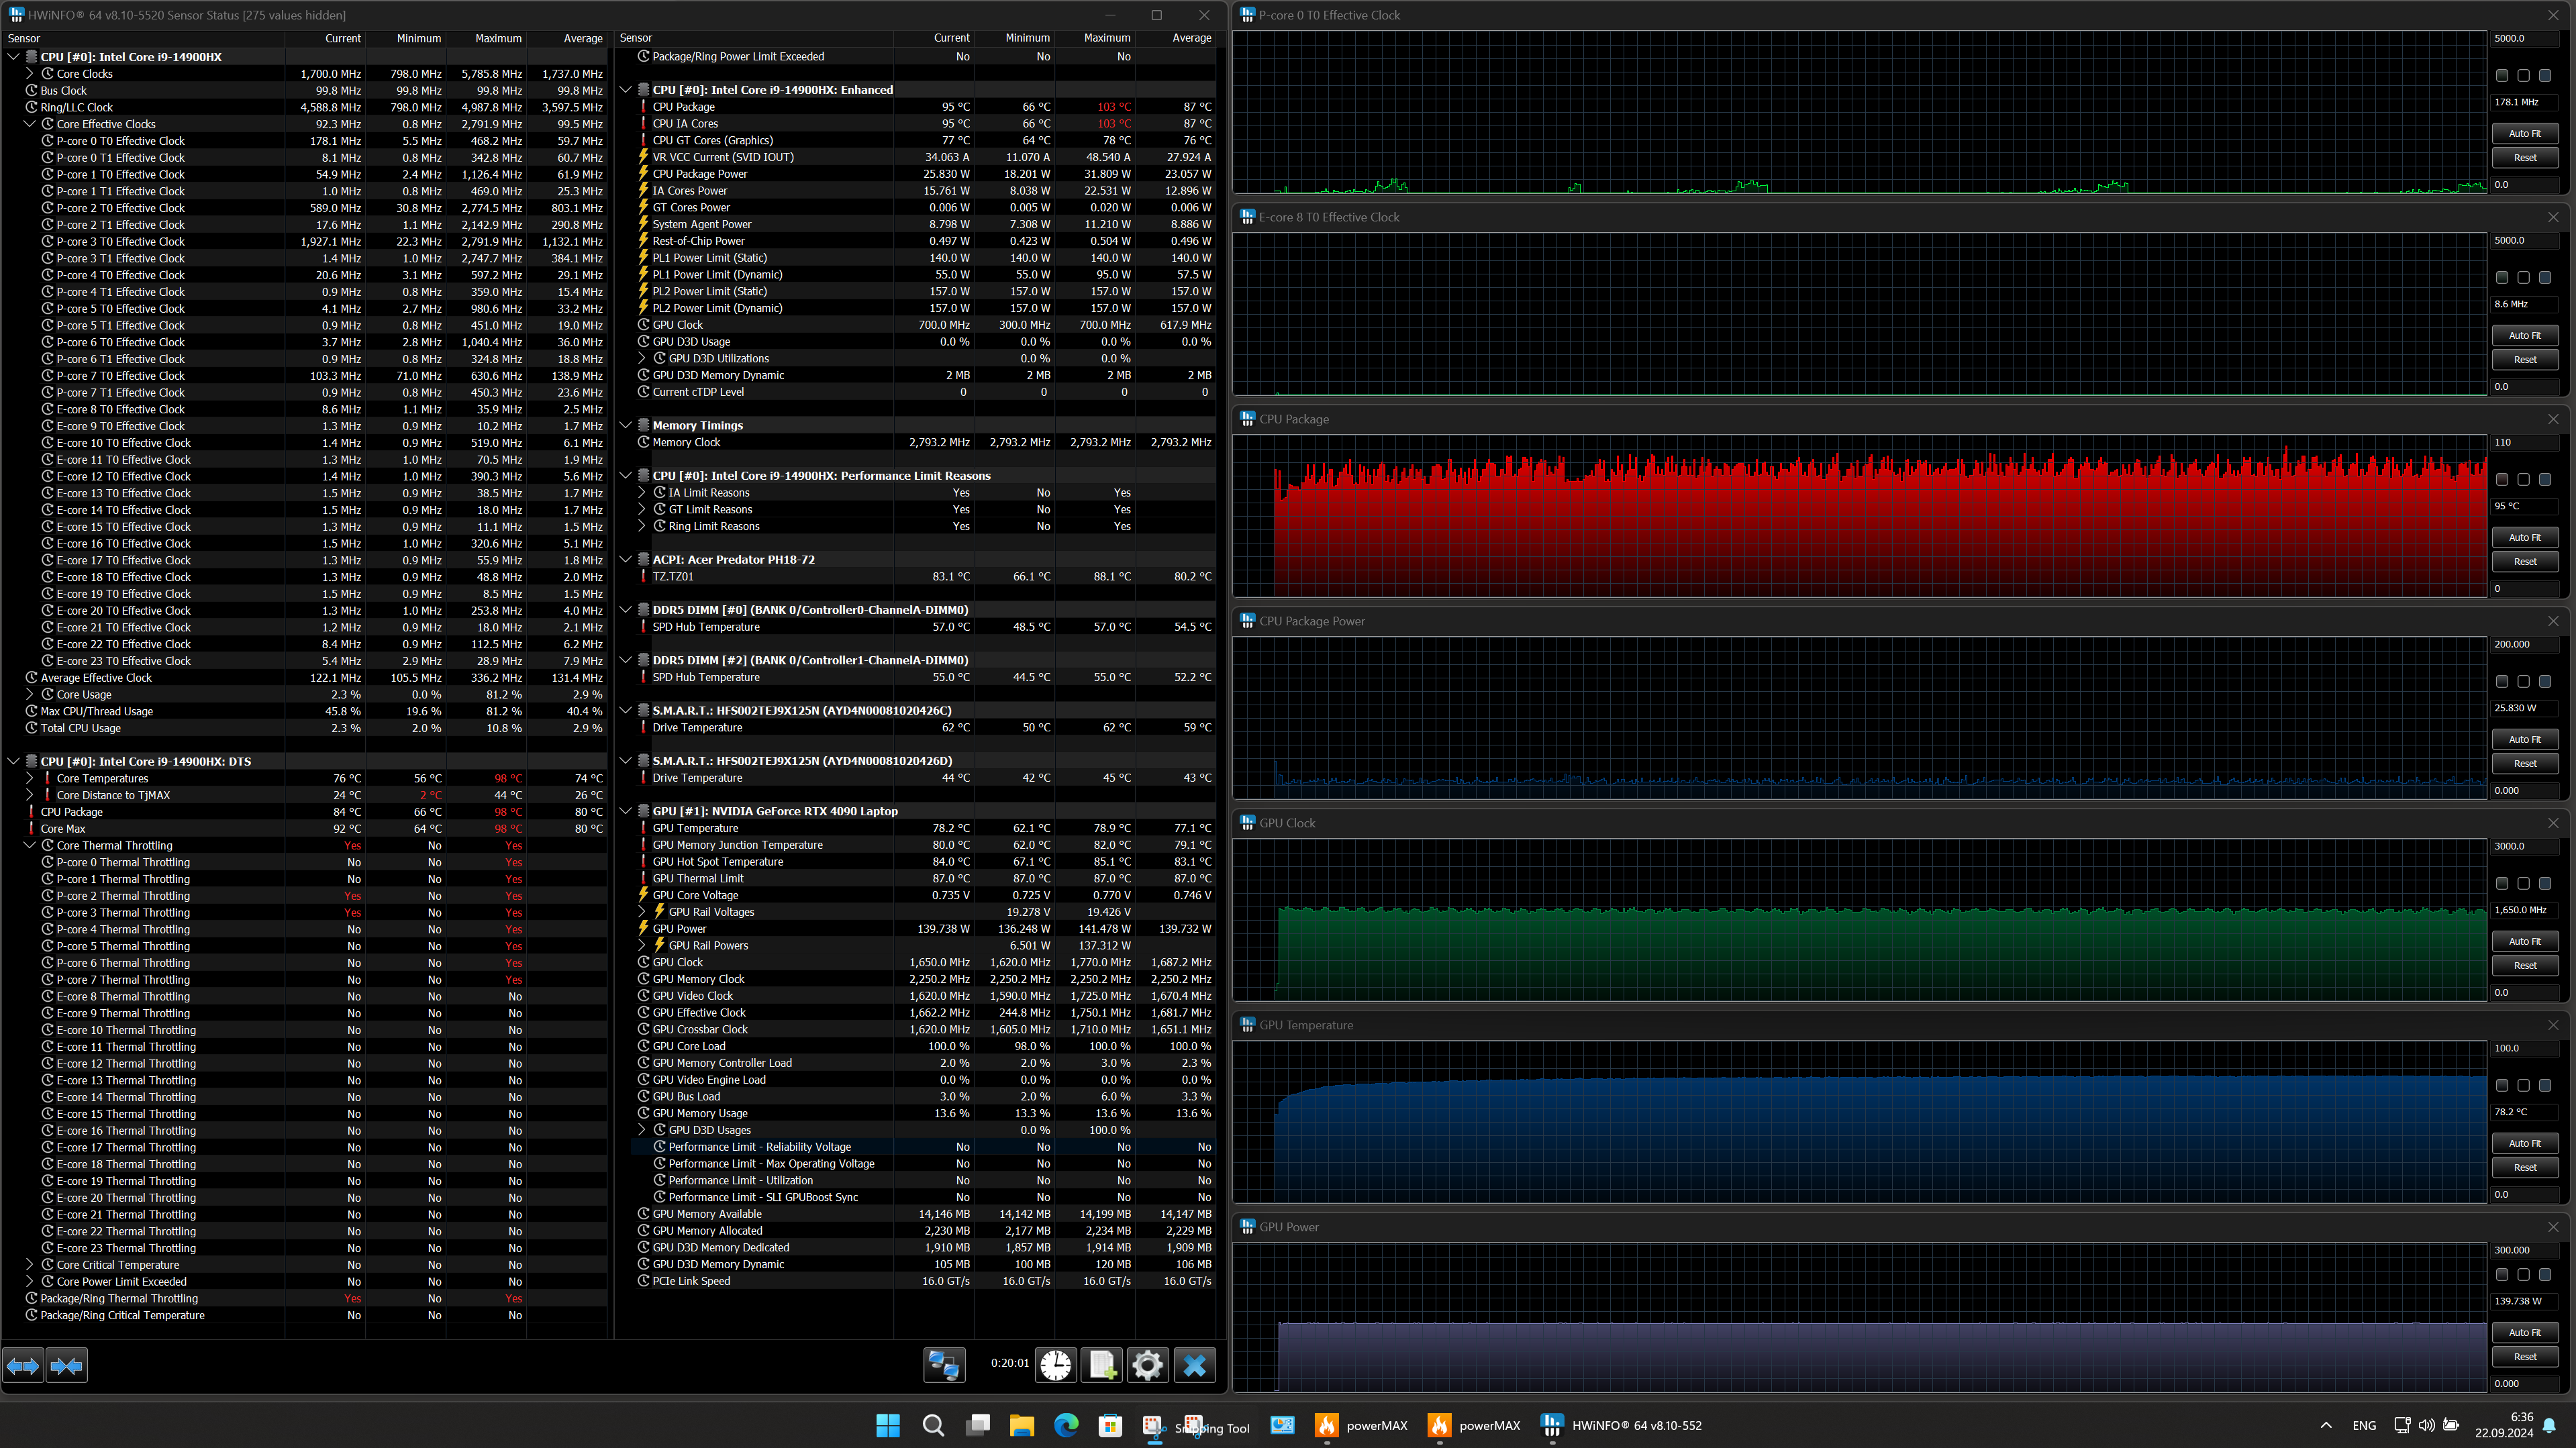The image size is (2576, 1448).
Task: Click the expand columns double-arrow icon
Action: click(x=23, y=1365)
